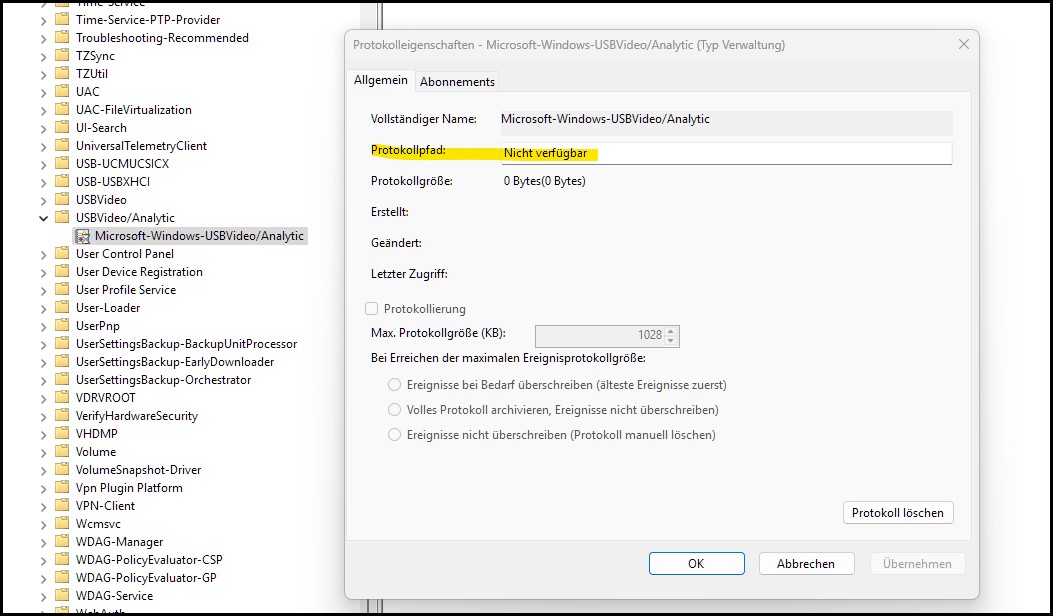Enable the Protokollierung checkbox
Screen dimensions: 1053x616
tap(371, 308)
